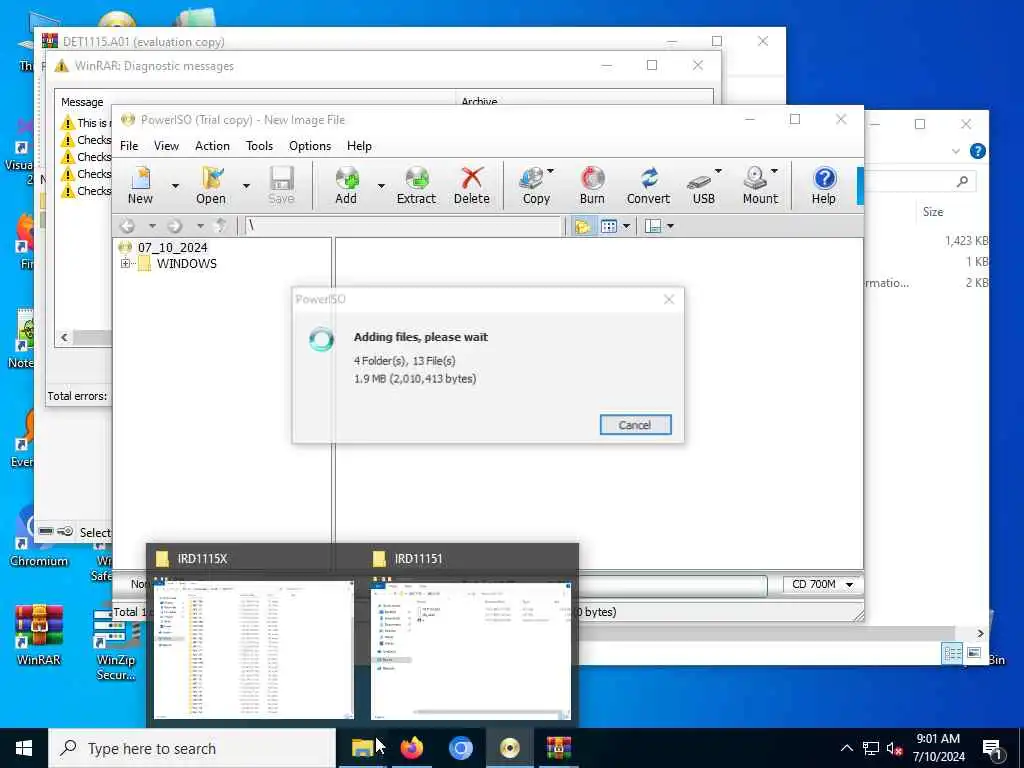Open the WinRAR desktop shortcut
This screenshot has height=768, width=1024.
39,634
